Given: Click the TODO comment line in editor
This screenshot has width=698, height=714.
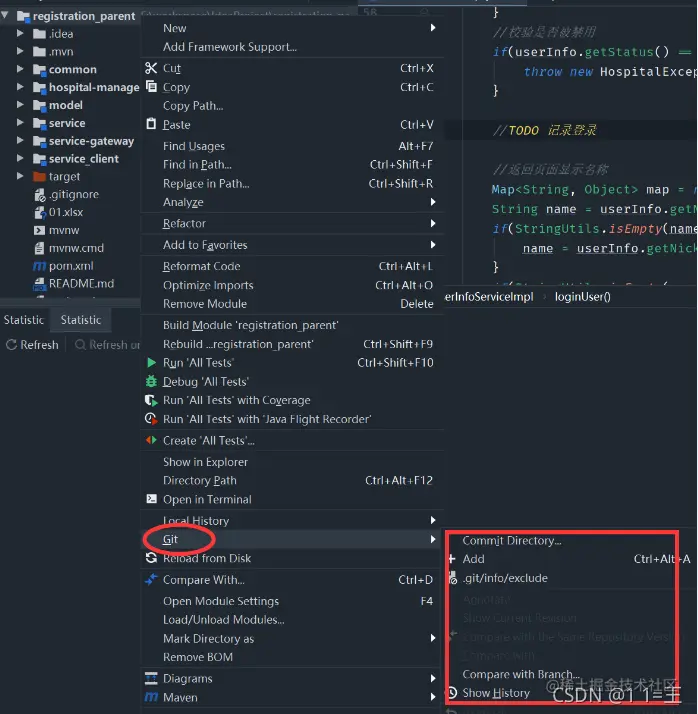Looking at the screenshot, I should pyautogui.click(x=545, y=131).
